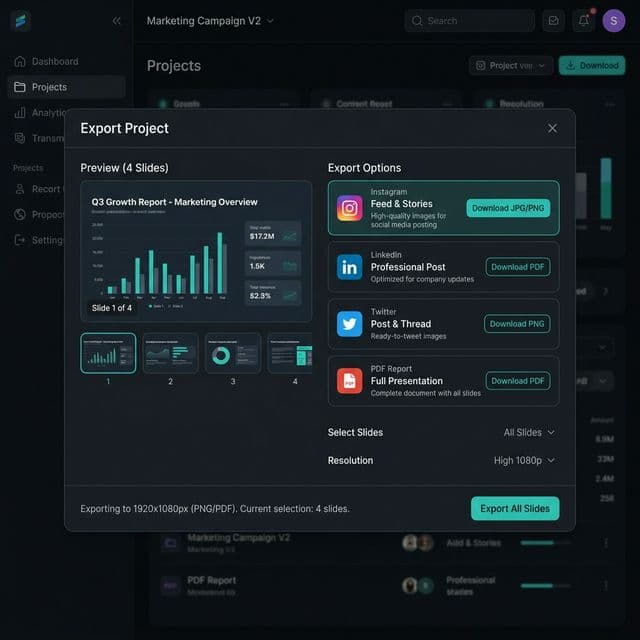The height and width of the screenshot is (640, 640).
Task: Open more options for Marketing Campaign V2 row
Action: [606, 543]
